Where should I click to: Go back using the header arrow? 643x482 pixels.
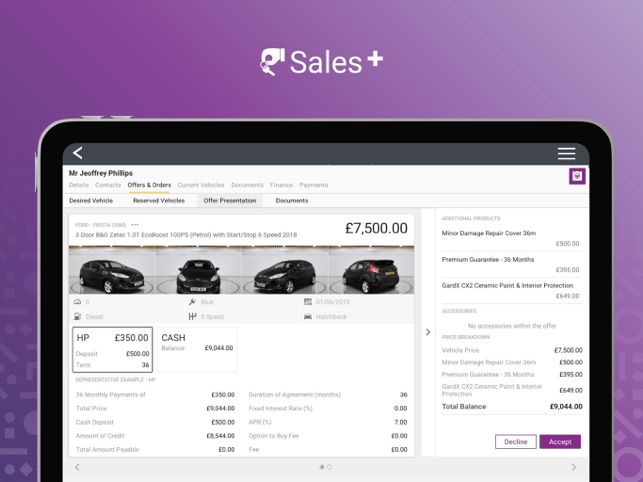[x=78, y=153]
